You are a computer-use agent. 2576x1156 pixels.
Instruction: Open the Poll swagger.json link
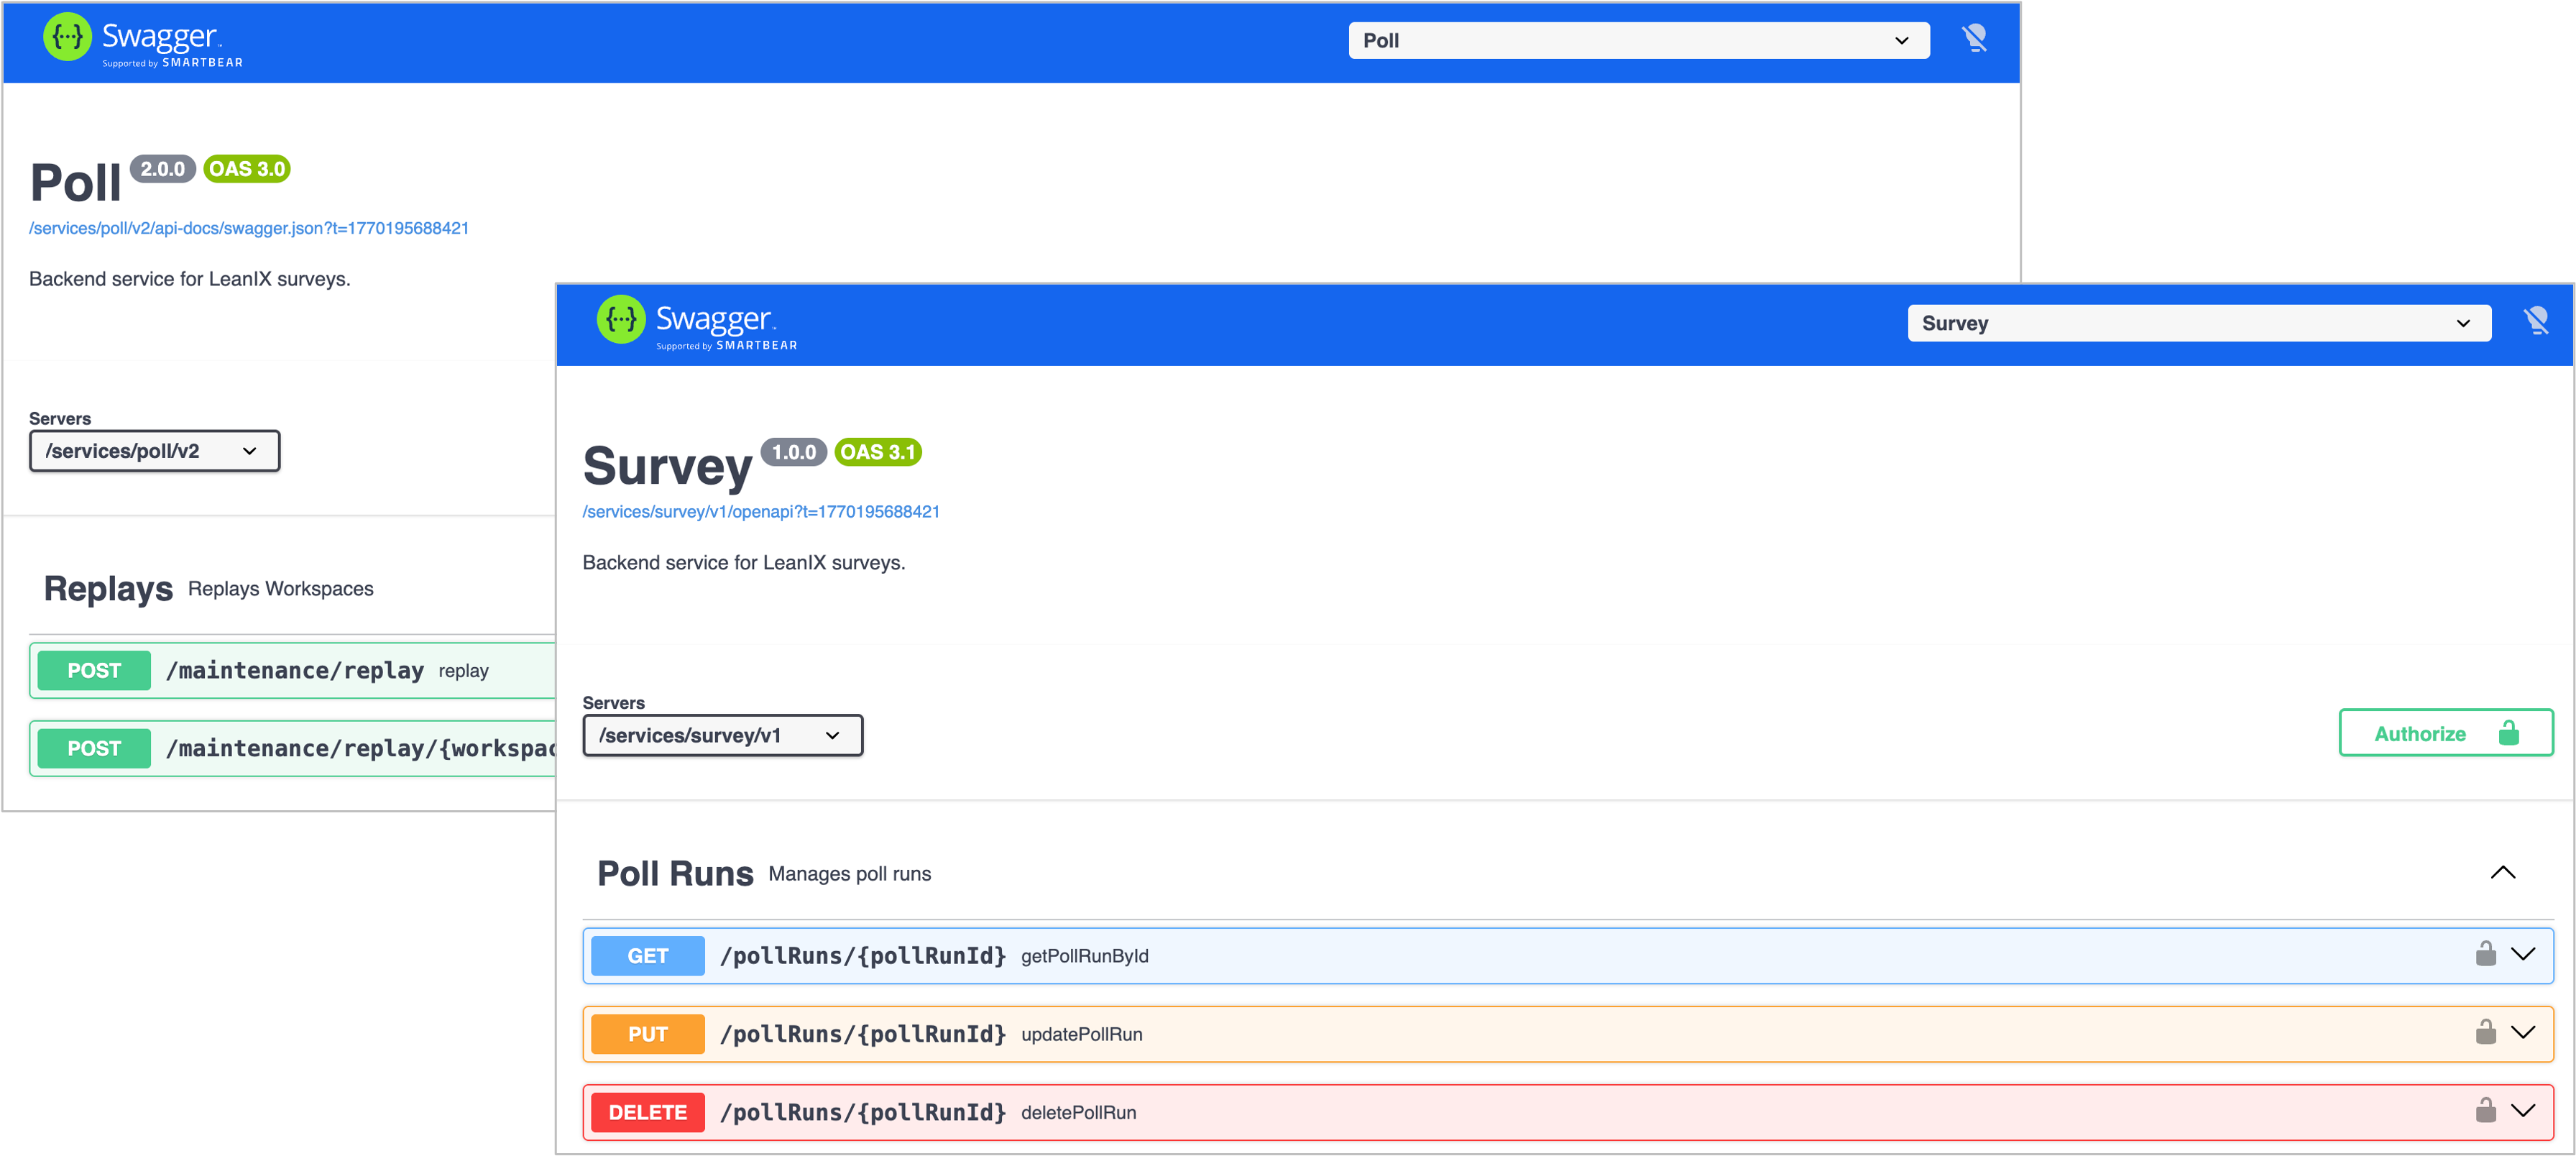pyautogui.click(x=249, y=228)
